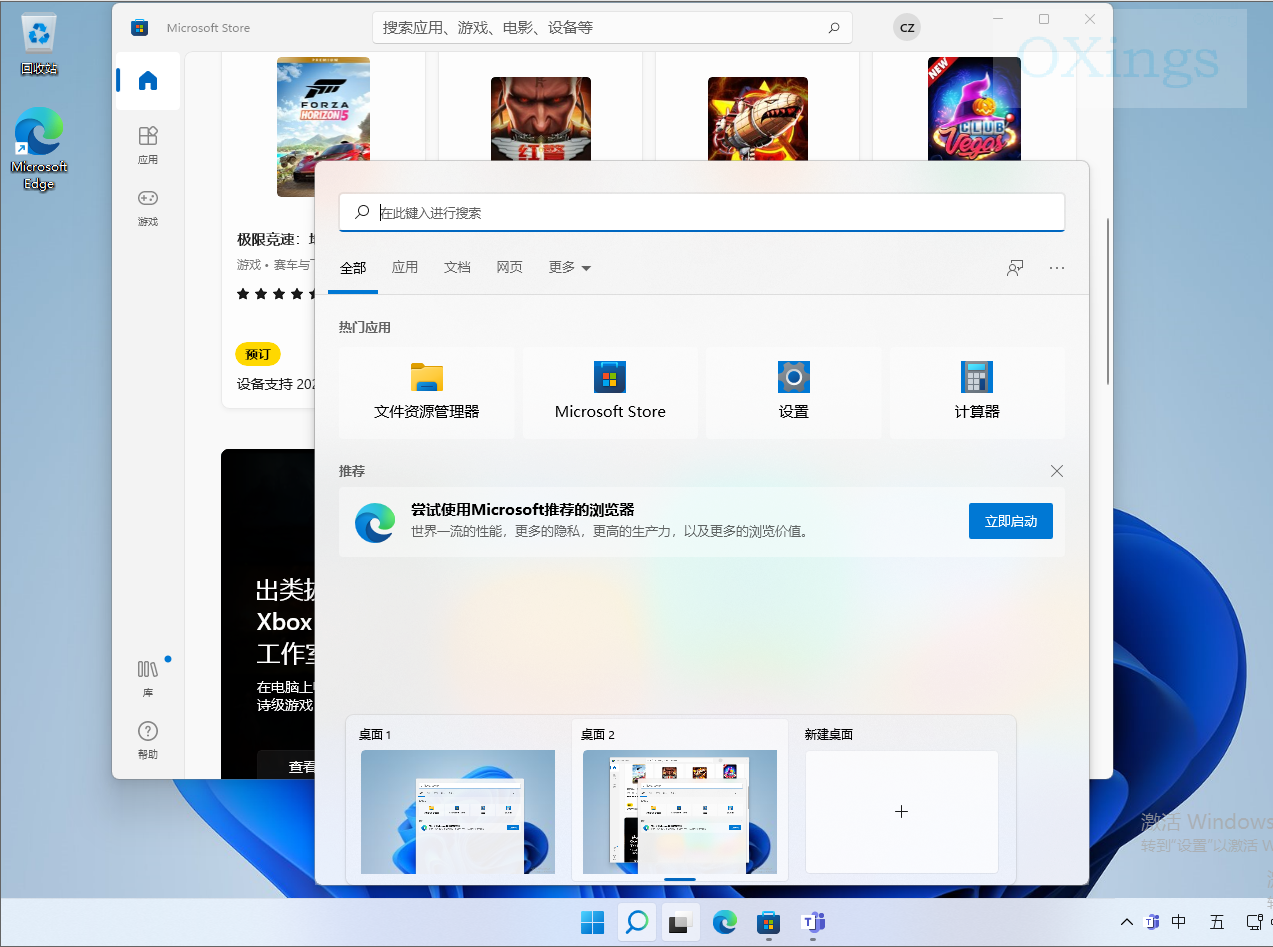Click the search panel's vertical scrollbar
This screenshot has width=1273, height=947.
tap(1108, 300)
